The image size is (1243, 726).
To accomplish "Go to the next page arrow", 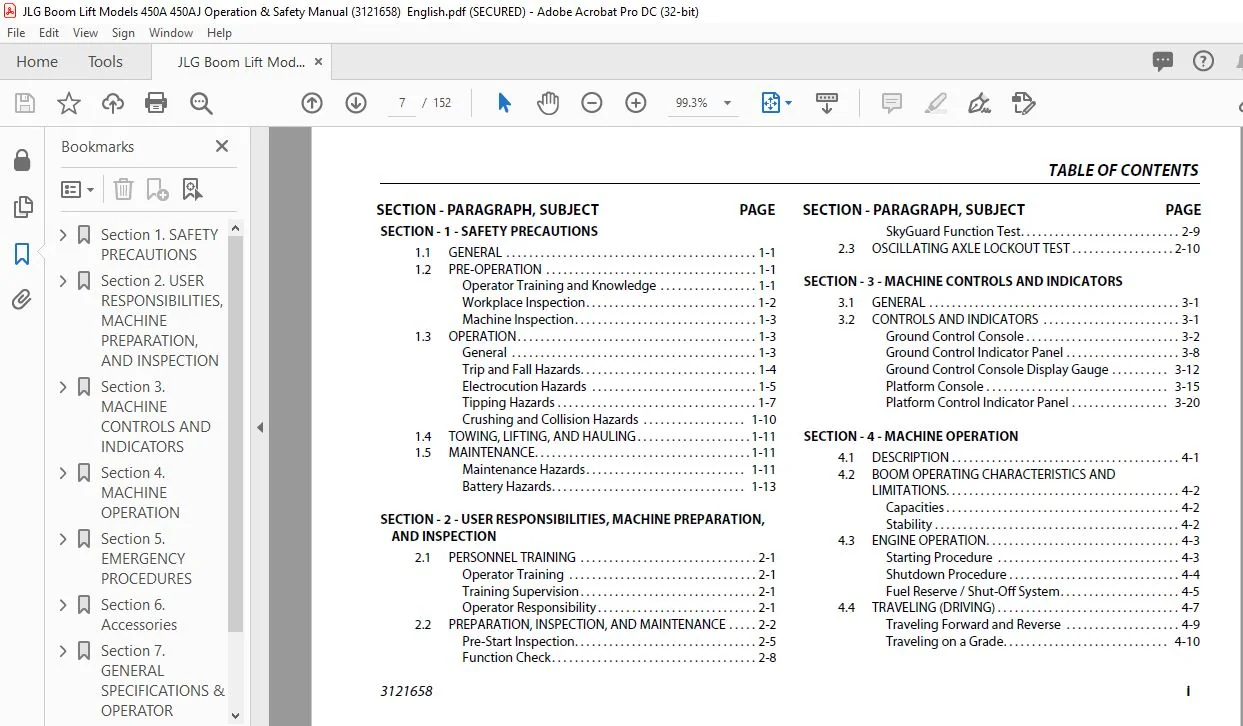I will point(356,103).
